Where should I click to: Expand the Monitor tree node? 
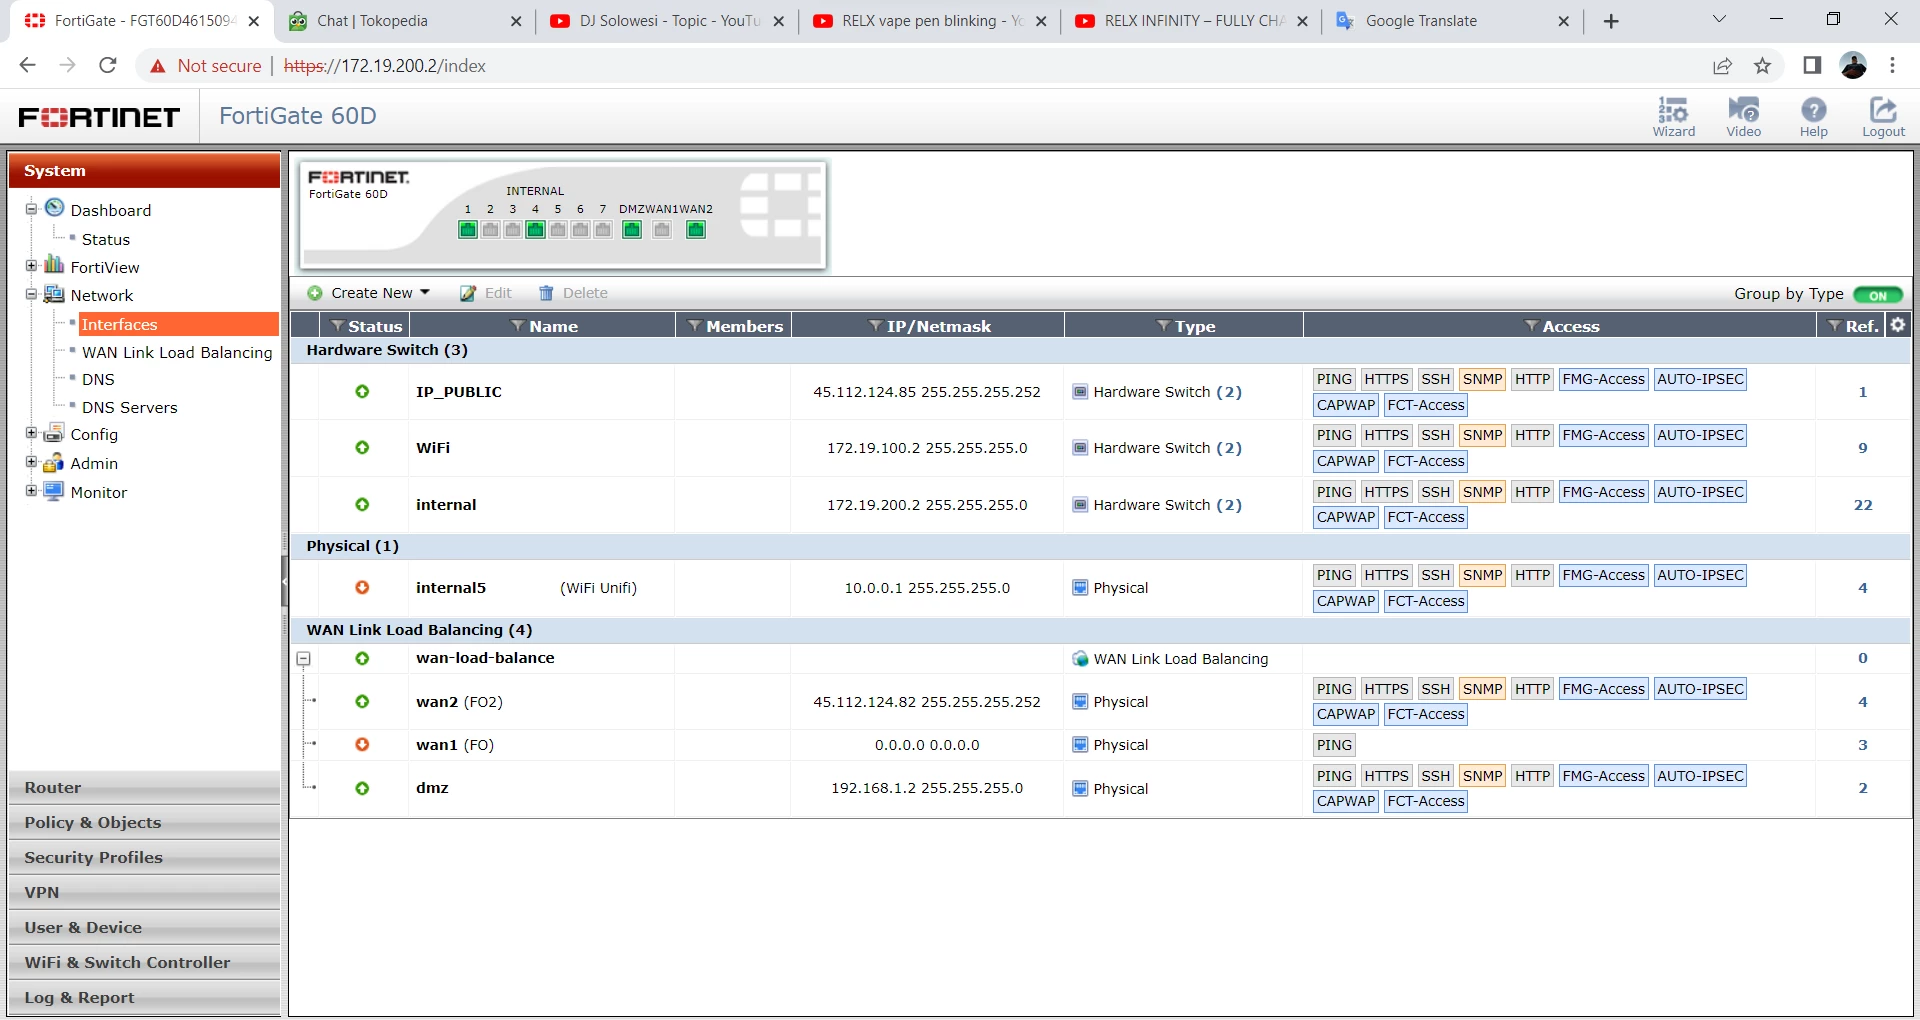coord(31,491)
